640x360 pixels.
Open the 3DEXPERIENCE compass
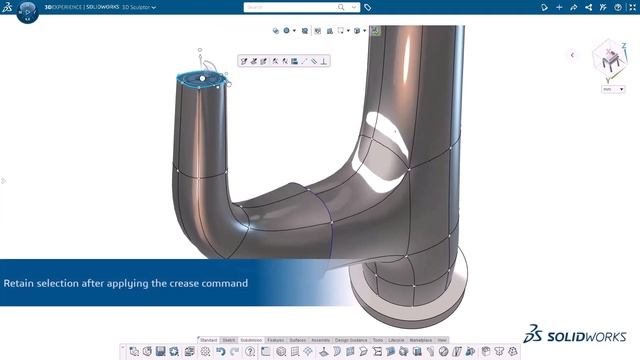[x=27, y=11]
